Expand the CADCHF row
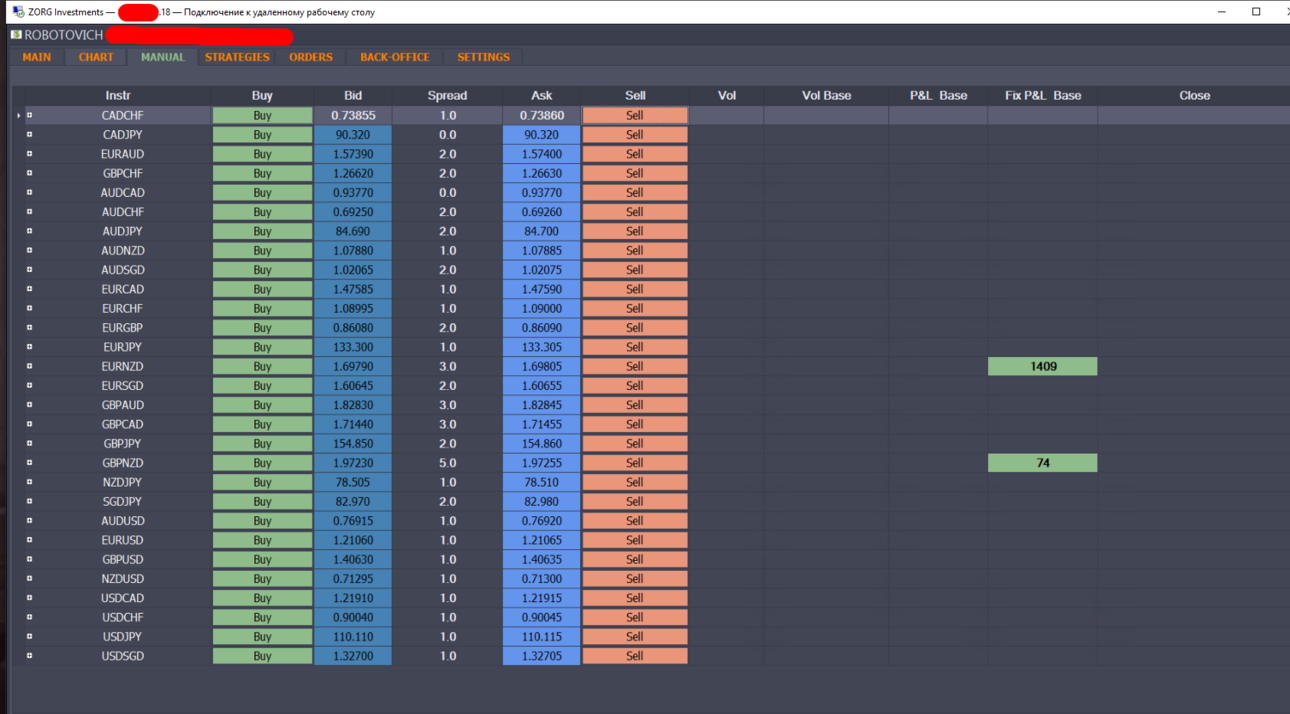This screenshot has height=714, width=1290. 29,115
